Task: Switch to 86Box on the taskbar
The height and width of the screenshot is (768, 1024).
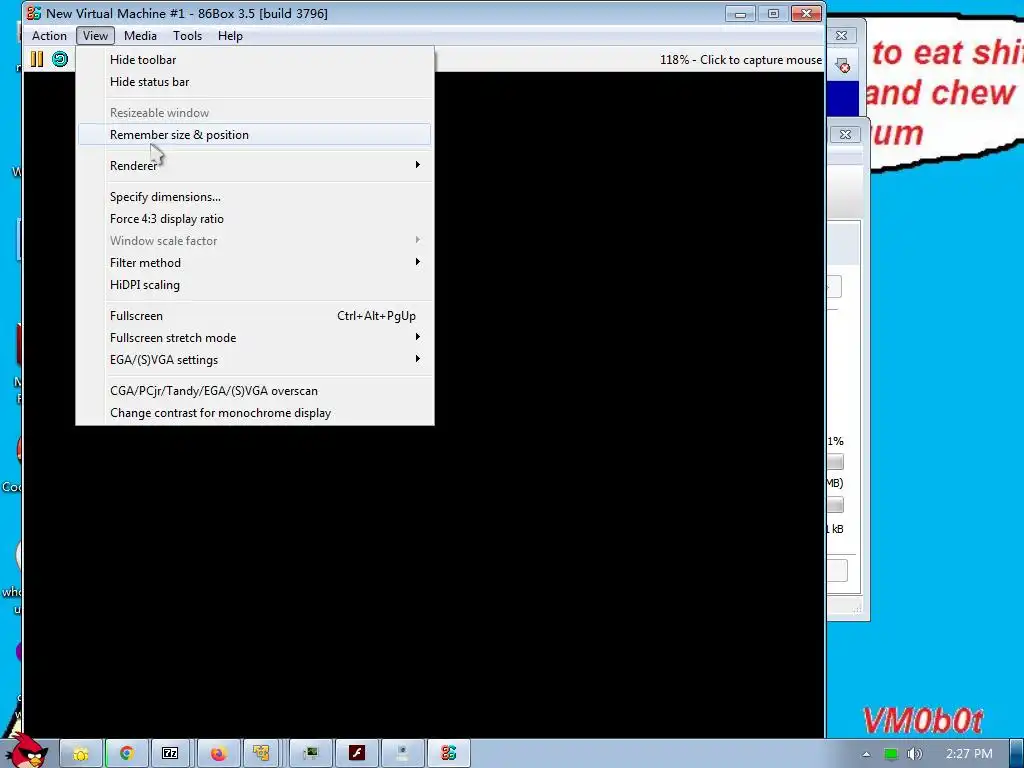Action: point(449,754)
